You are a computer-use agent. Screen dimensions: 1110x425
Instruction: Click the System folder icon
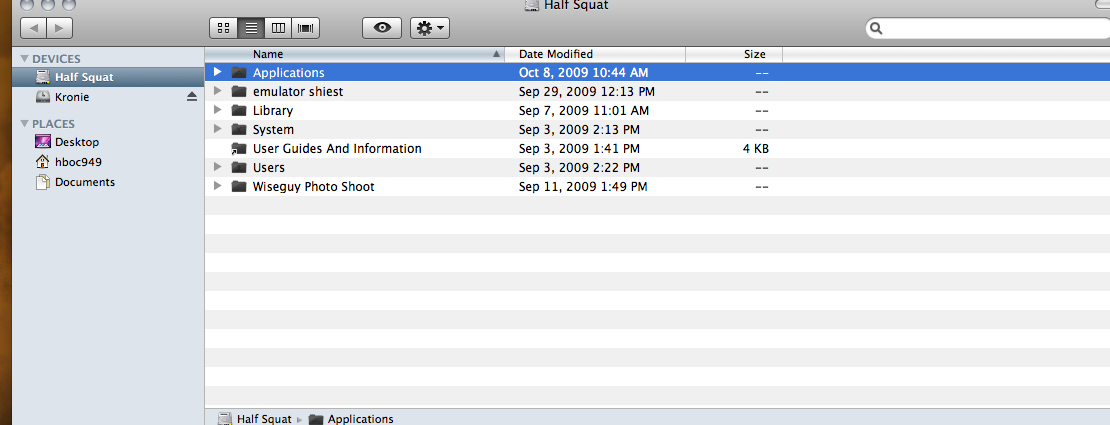(239, 130)
